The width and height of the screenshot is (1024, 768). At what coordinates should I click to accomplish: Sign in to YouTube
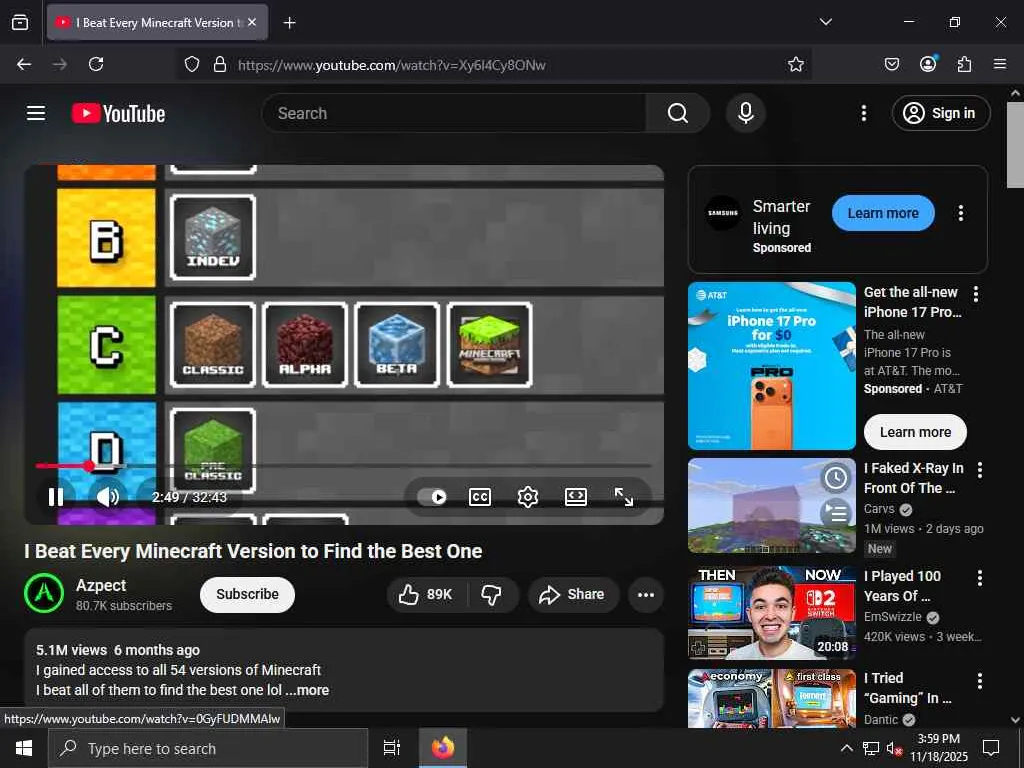click(941, 113)
